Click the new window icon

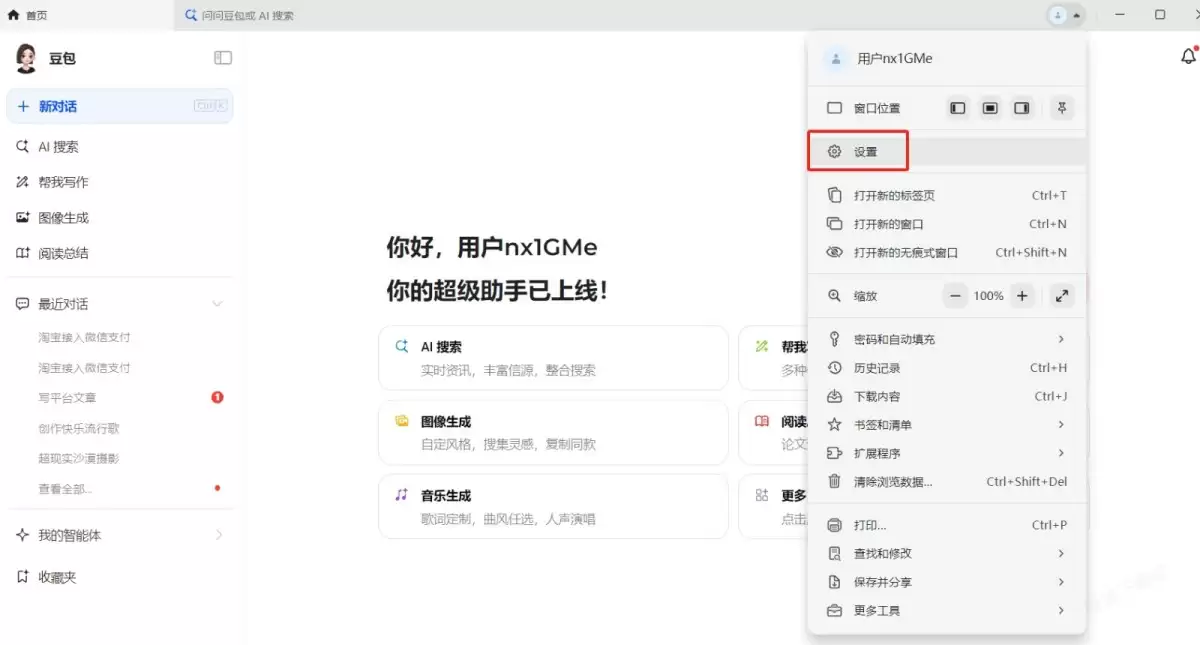[834, 224]
